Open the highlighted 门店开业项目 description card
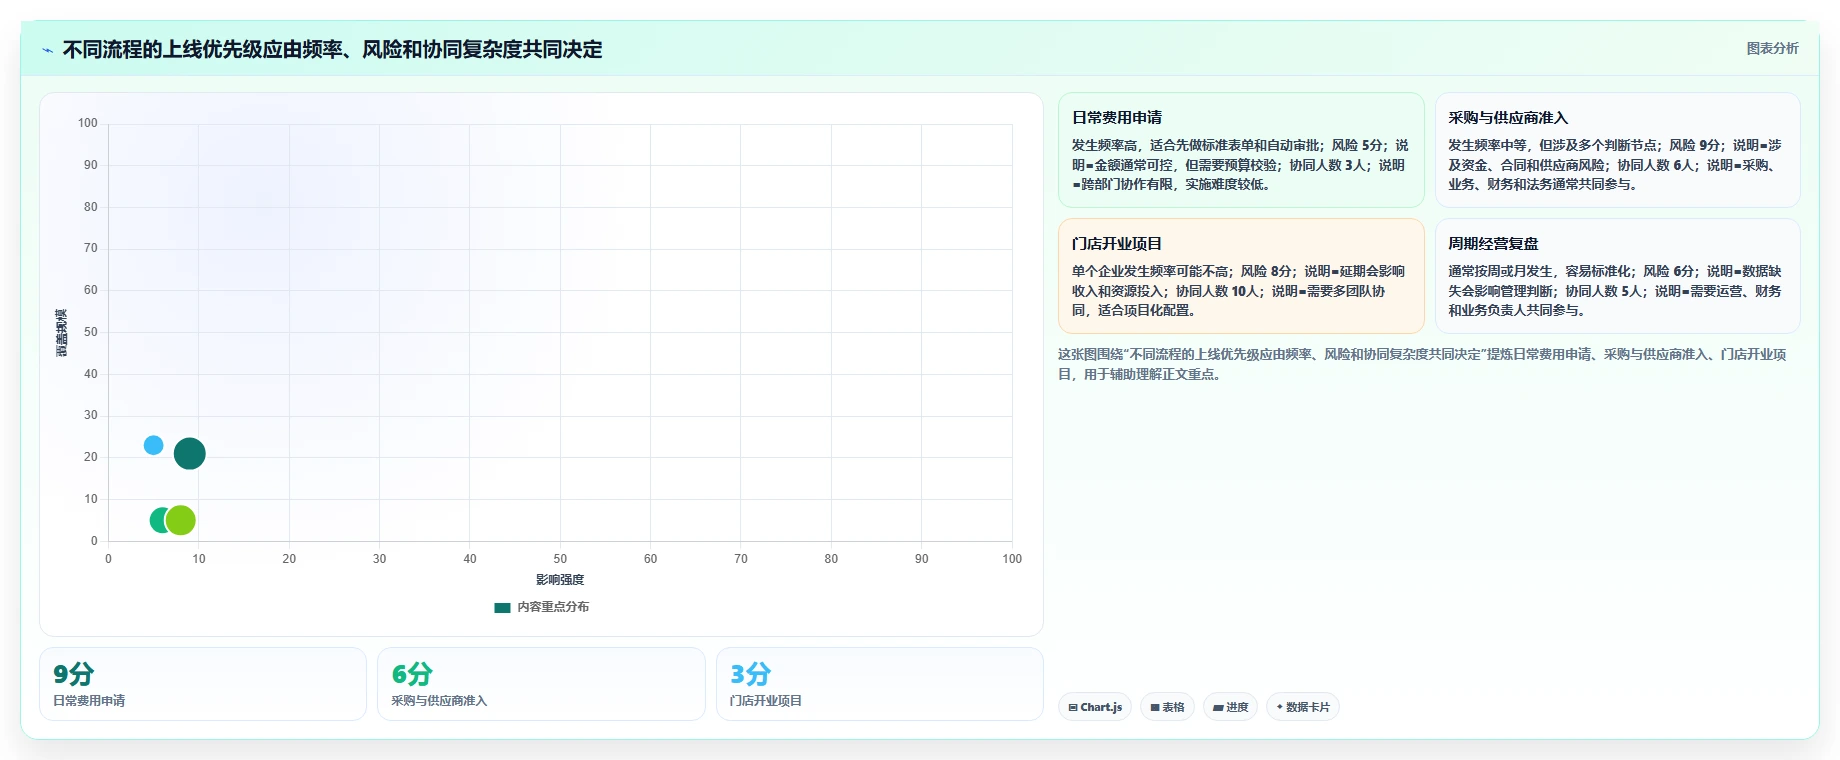1840x760 pixels. tap(1241, 276)
